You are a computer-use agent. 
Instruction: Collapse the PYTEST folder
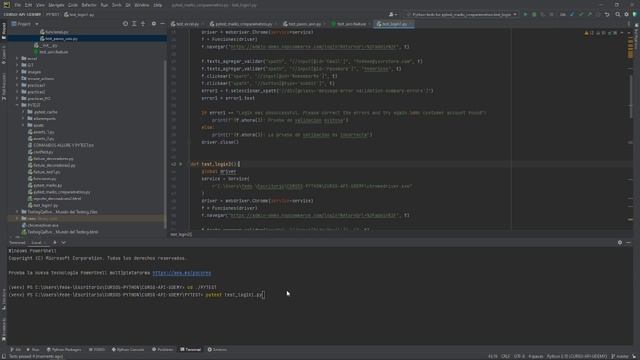17,105
